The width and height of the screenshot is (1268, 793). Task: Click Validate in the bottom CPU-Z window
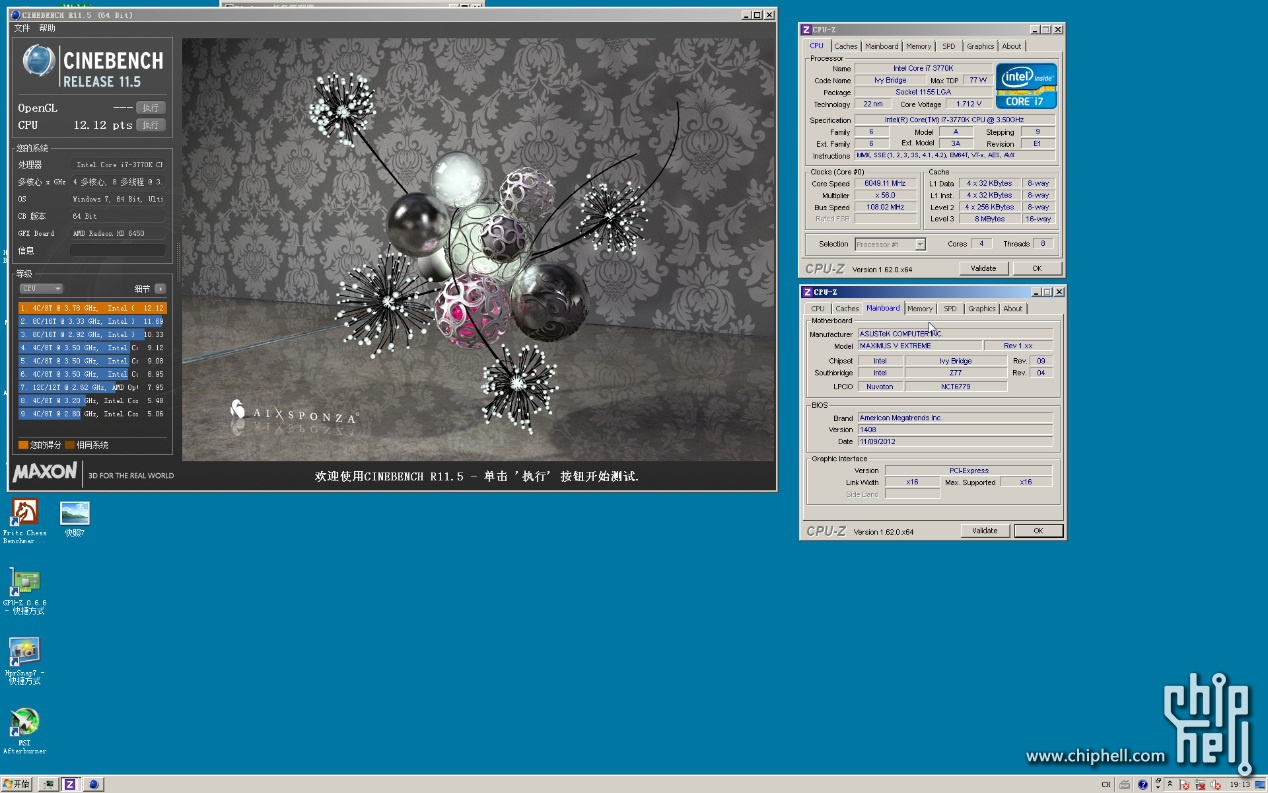[x=985, y=531]
